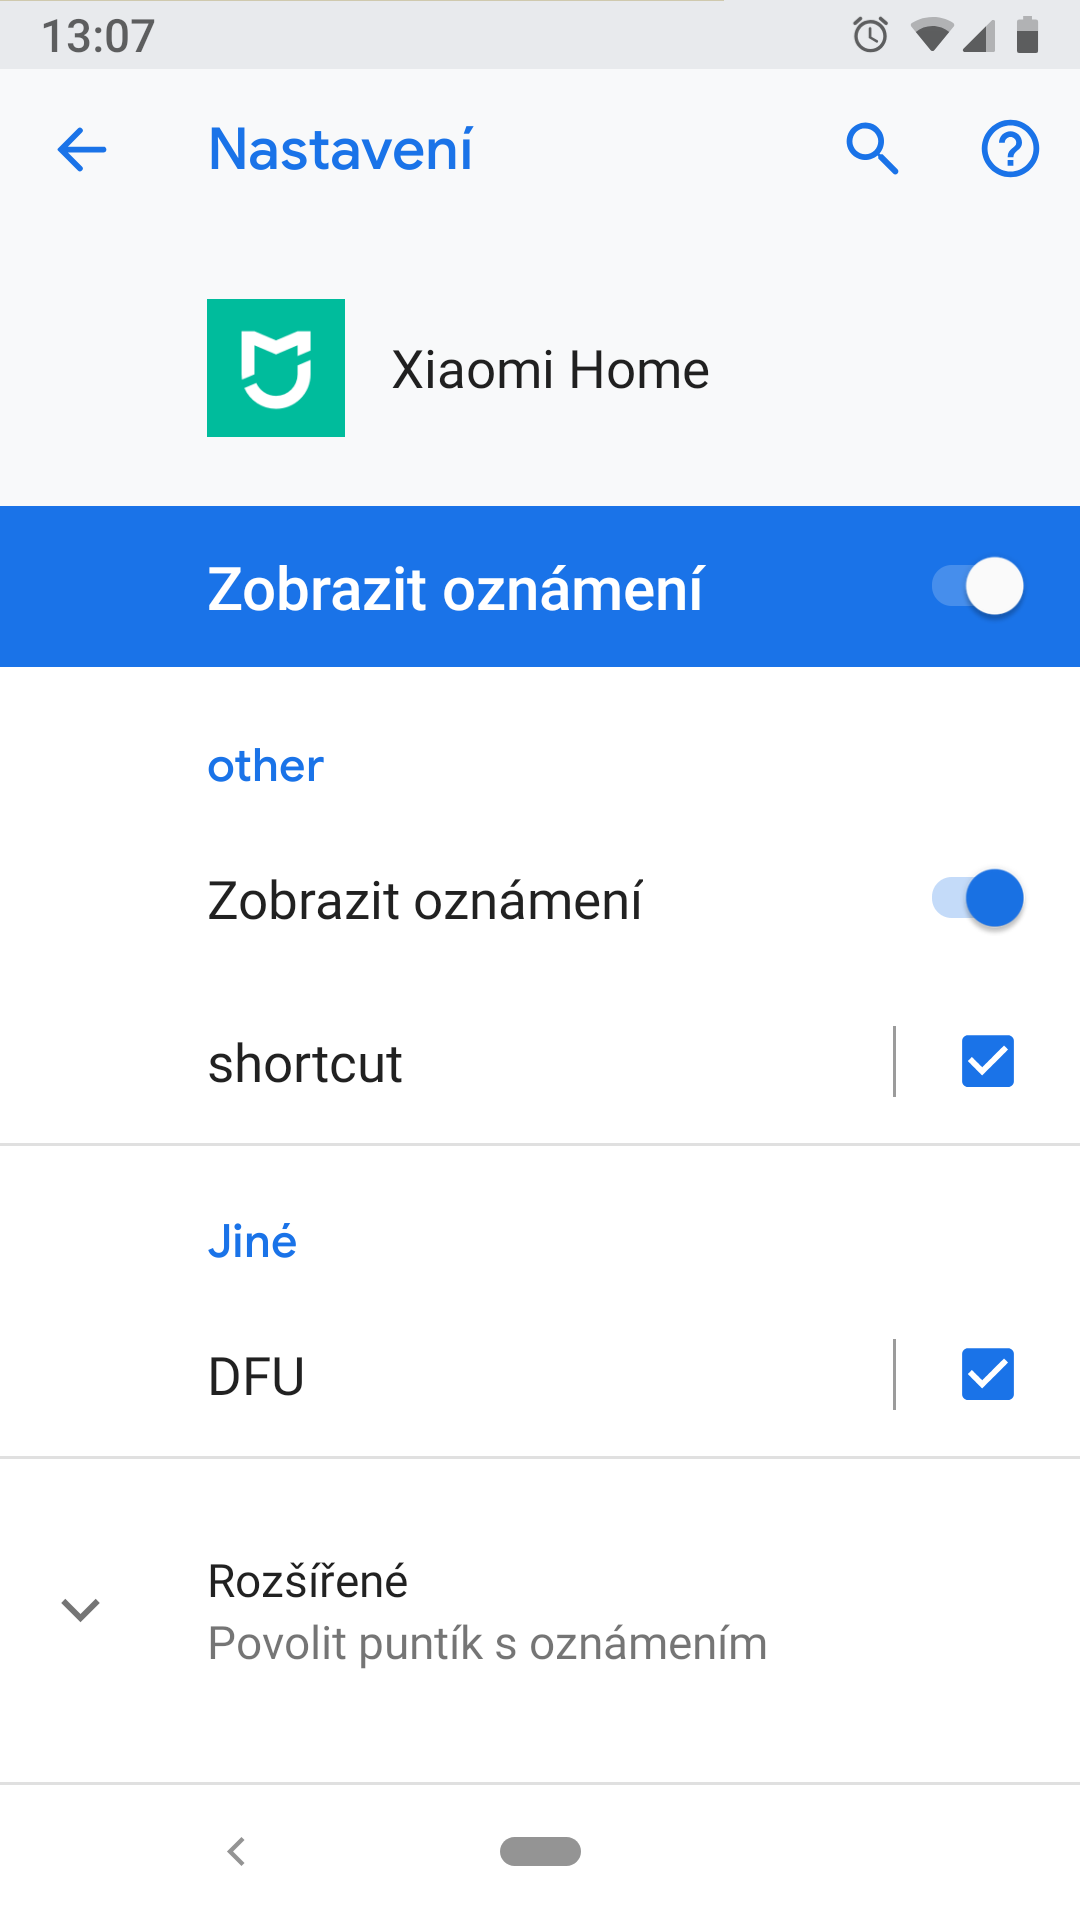Screen dimensions: 1080x1920
Task: Tap the battery status bar icon
Action: click(1027, 35)
